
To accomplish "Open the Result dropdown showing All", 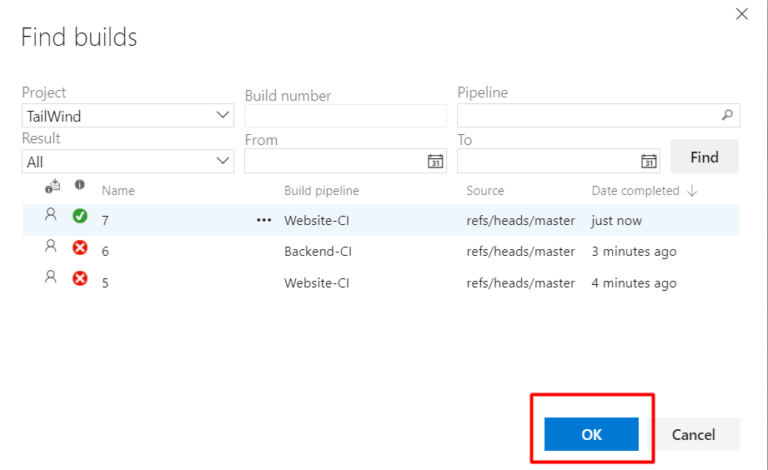I will (128, 161).
